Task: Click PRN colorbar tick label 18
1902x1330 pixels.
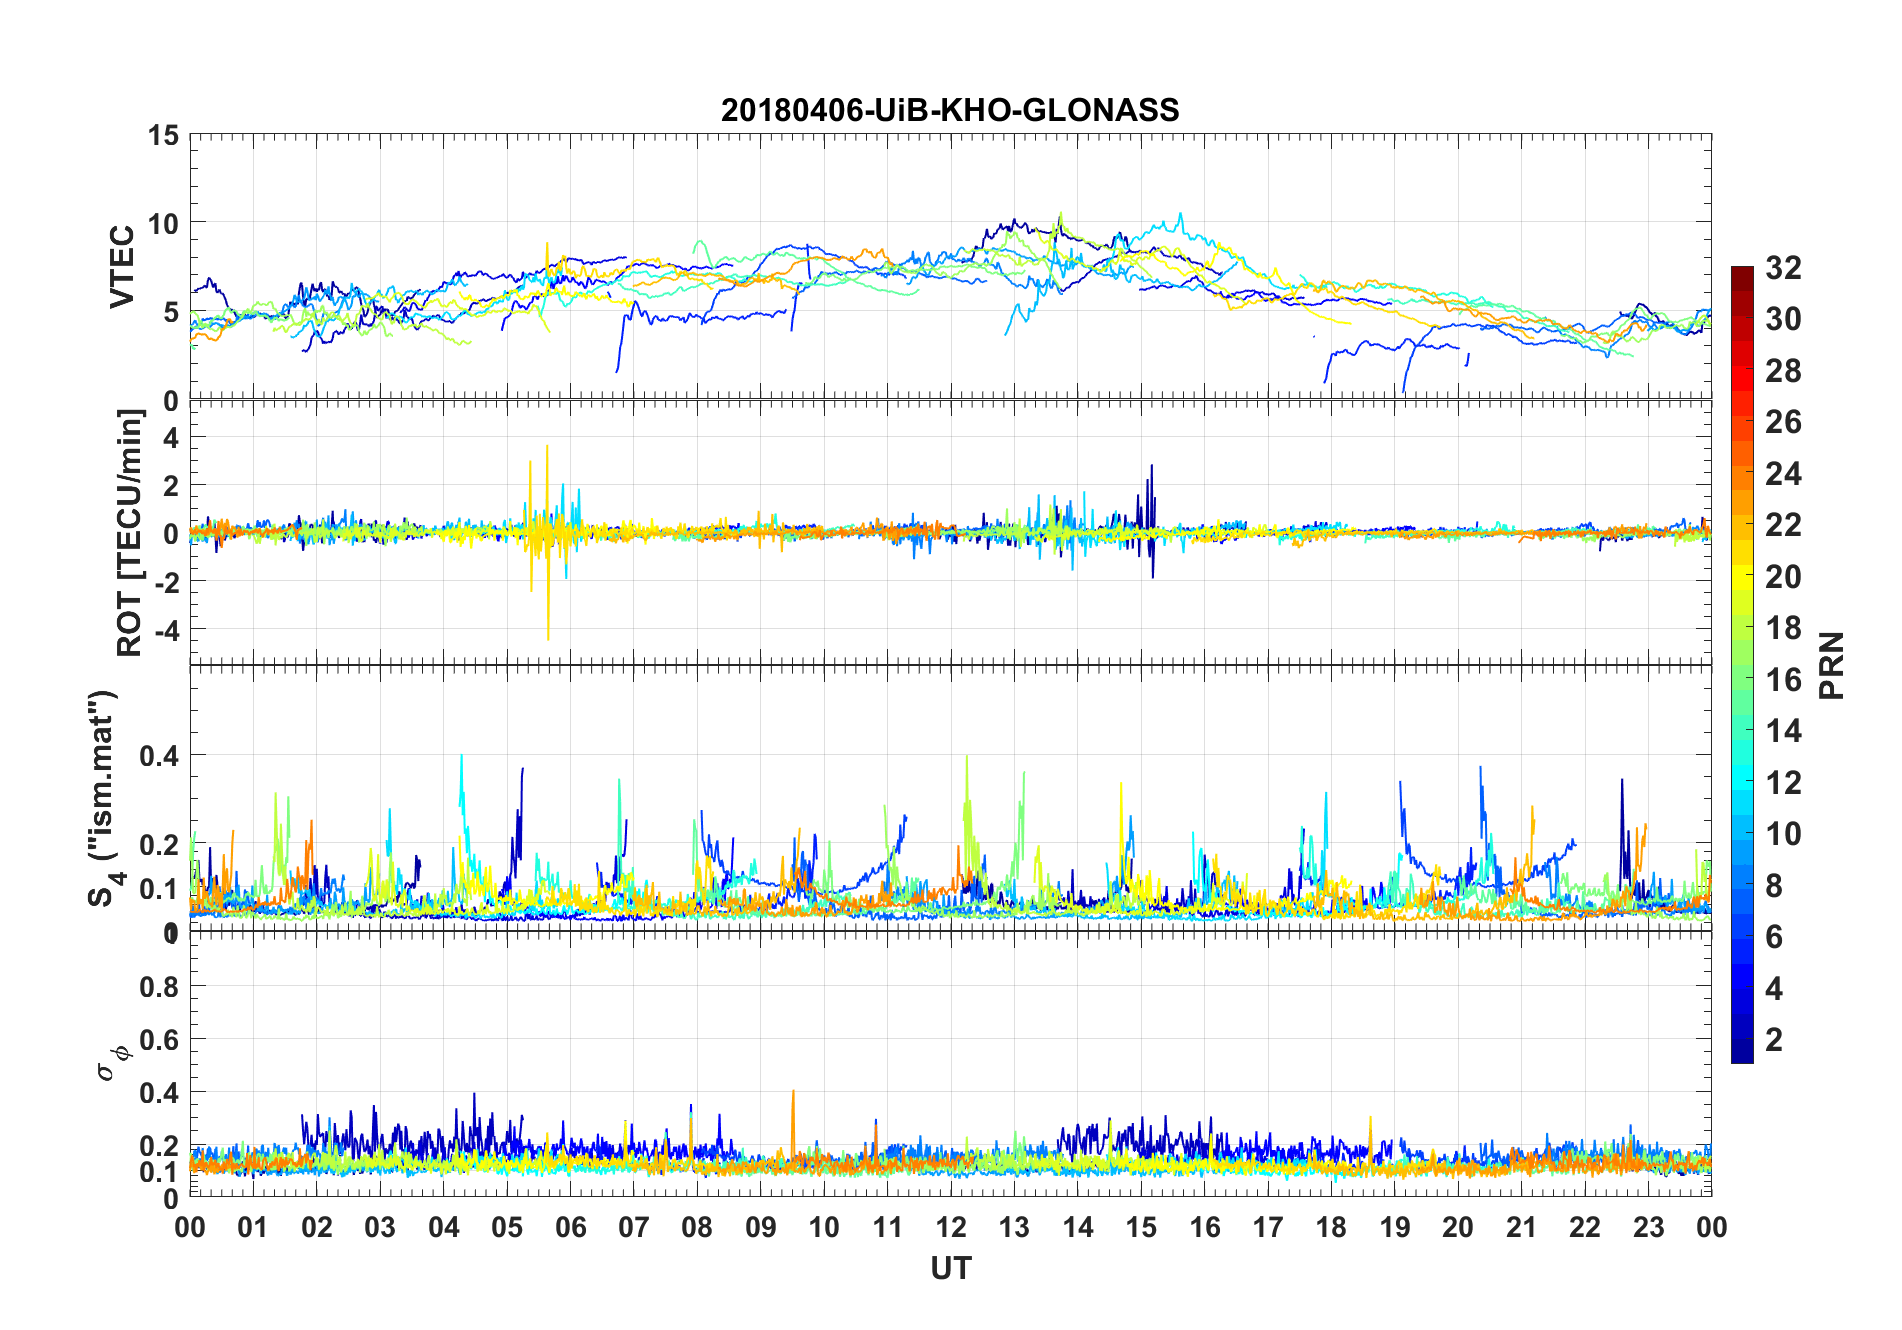Action: pyautogui.click(x=1783, y=628)
